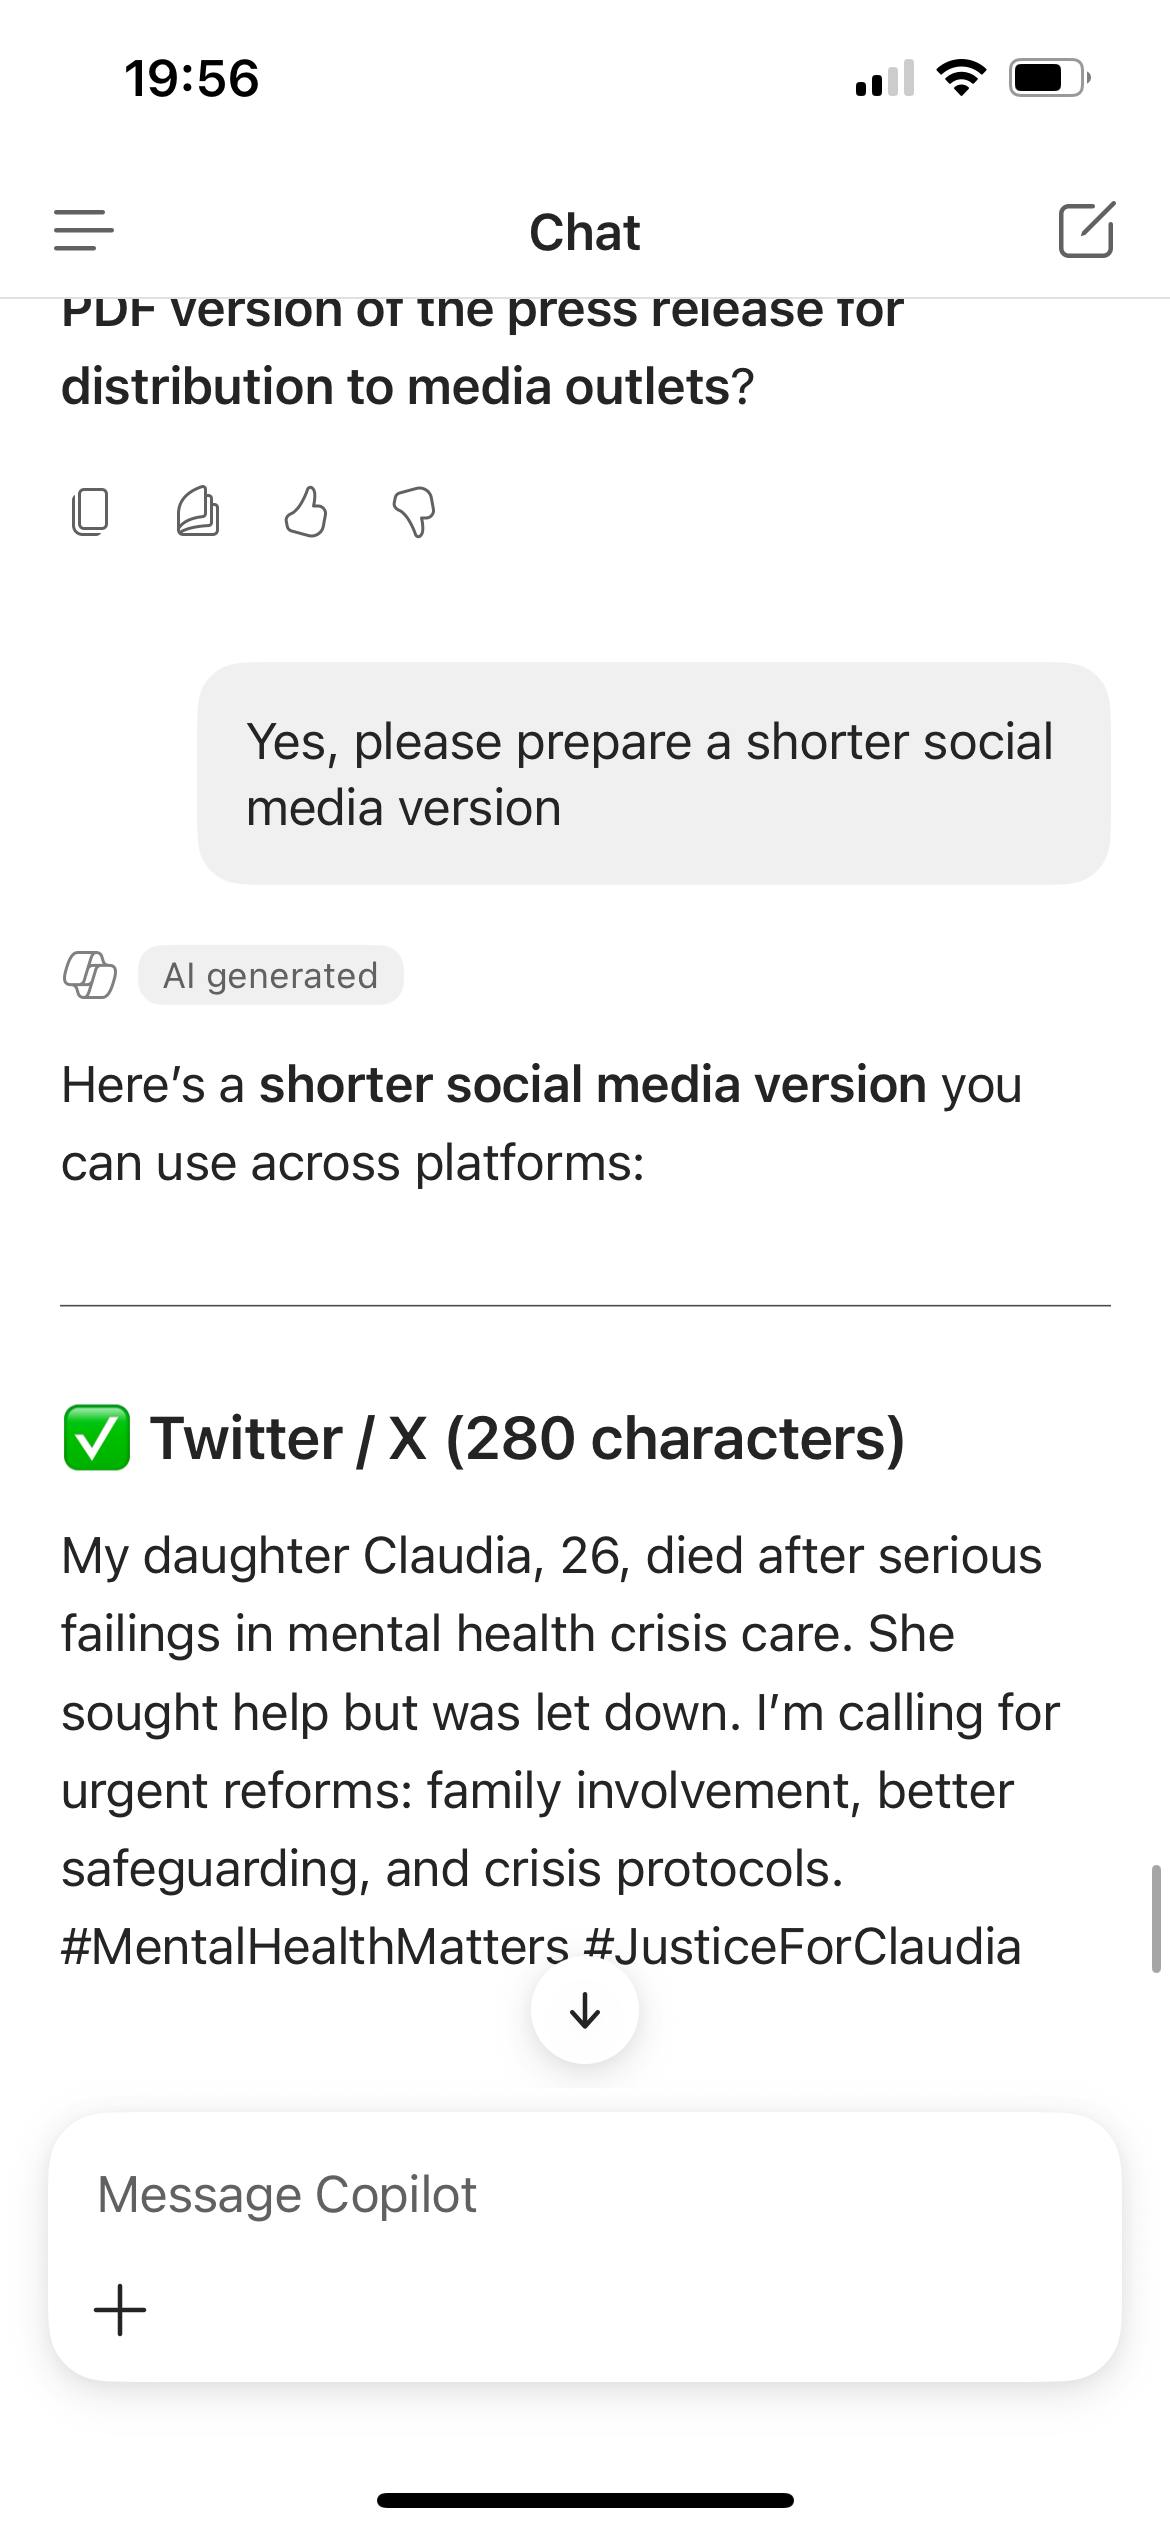This screenshot has height=2532, width=1170.
Task: Tap the #JusticeForClaudia hashtag
Action: 803,1947
